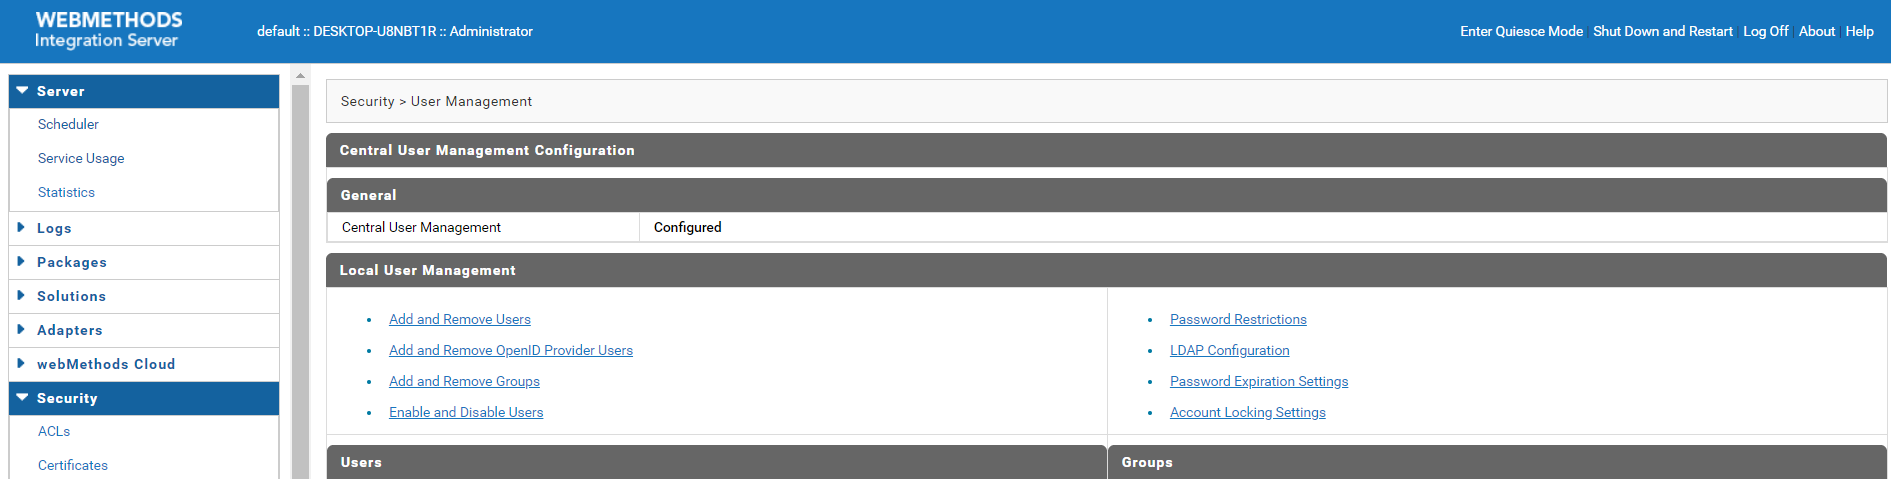
Task: Open LDAP Configuration link
Action: tap(1229, 350)
